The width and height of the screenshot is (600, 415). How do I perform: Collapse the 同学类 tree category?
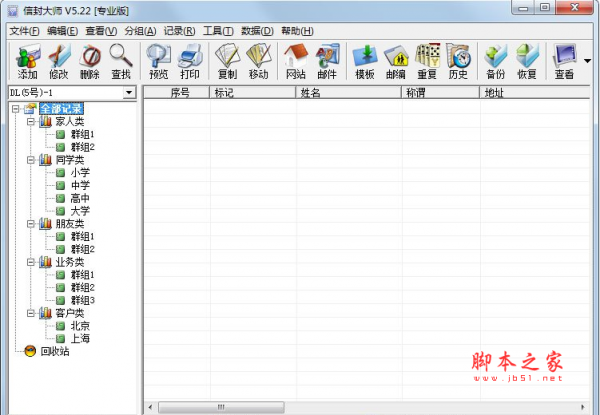[31, 160]
